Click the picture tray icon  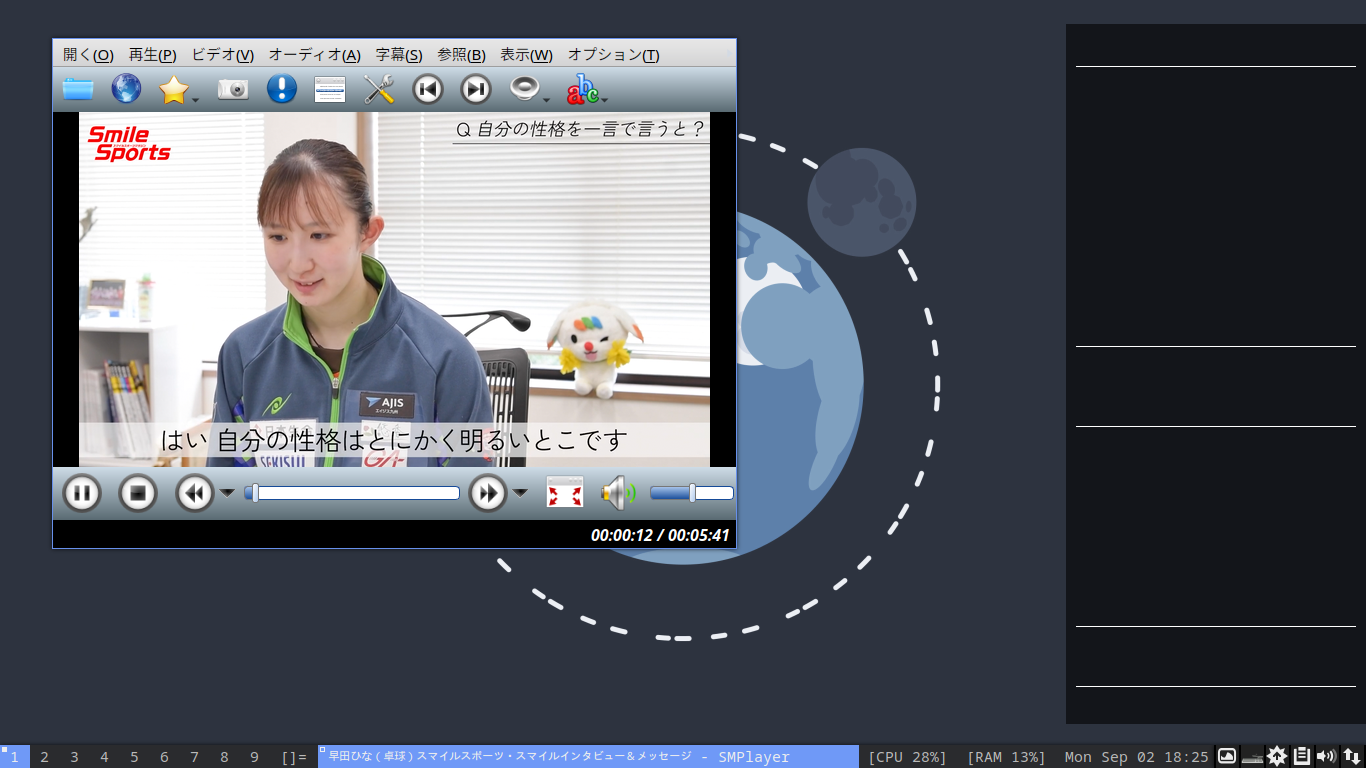pyautogui.click(x=1227, y=756)
